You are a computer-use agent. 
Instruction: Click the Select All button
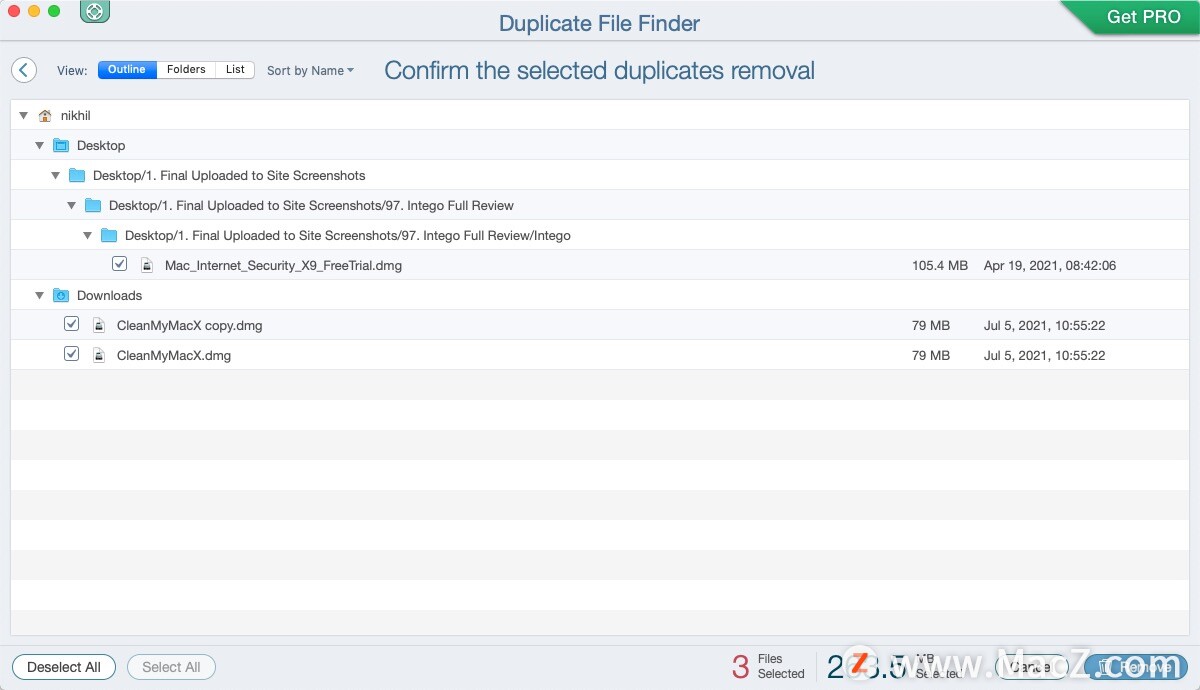[171, 667]
